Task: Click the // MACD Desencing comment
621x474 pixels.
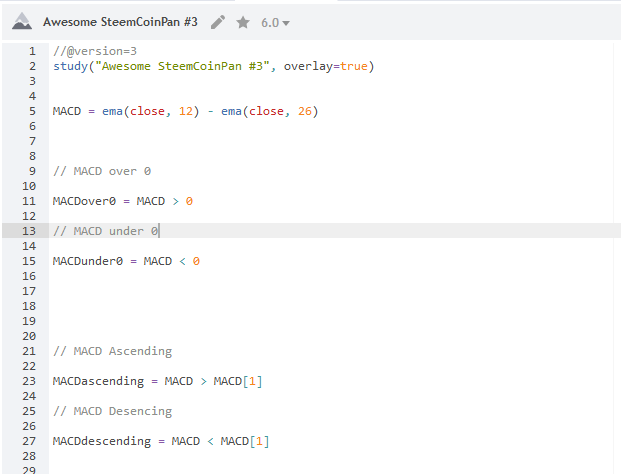Action: 113,411
